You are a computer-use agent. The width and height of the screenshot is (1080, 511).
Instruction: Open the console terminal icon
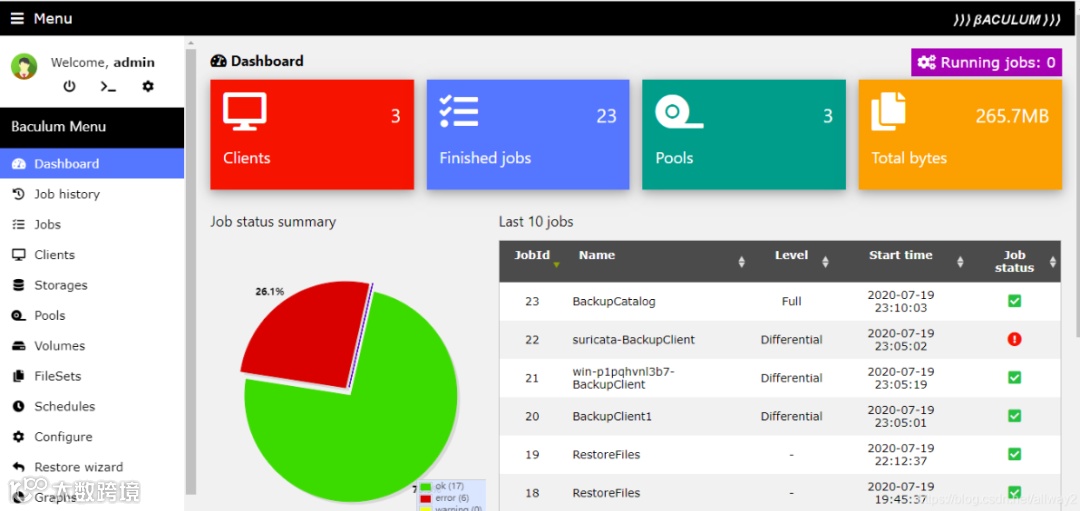[x=108, y=87]
